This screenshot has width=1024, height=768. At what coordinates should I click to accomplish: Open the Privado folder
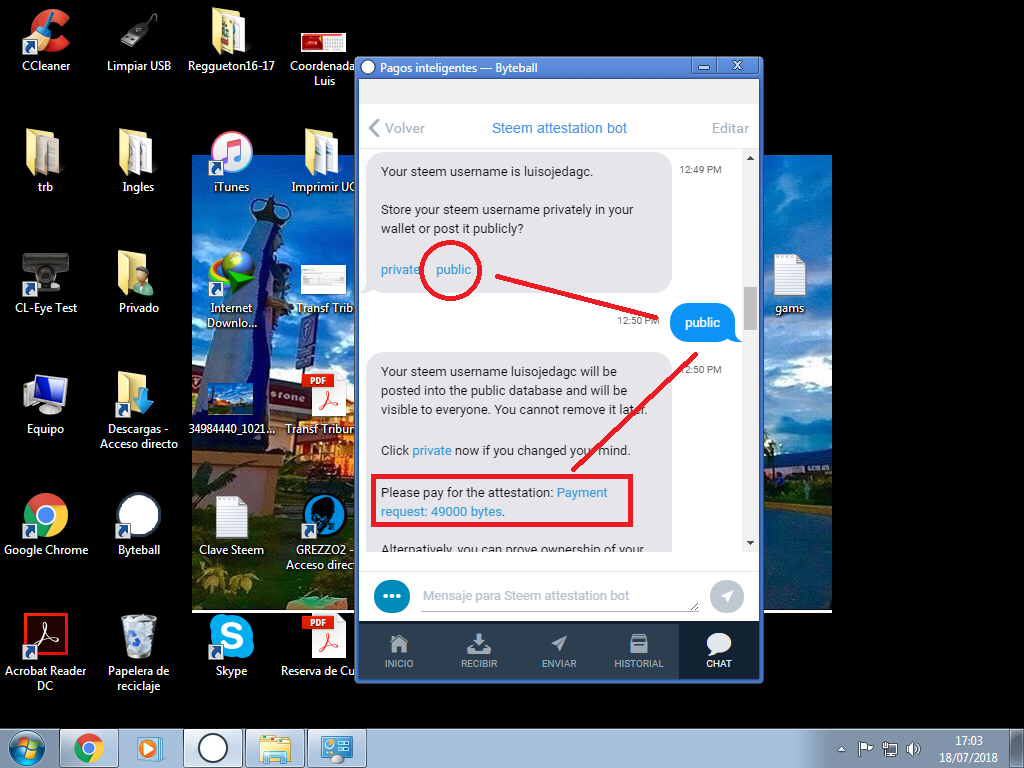[138, 282]
